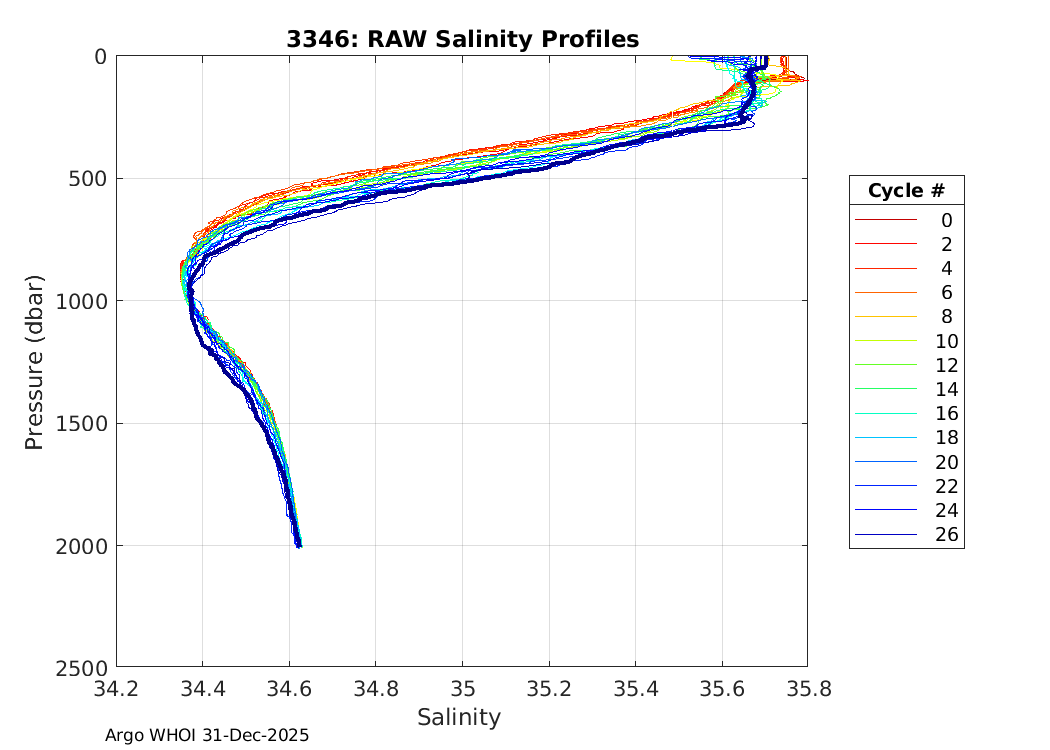This screenshot has height=750, width=1050.
Task: Click the profile curves' end at 2000 dbar
Action: pos(299,545)
